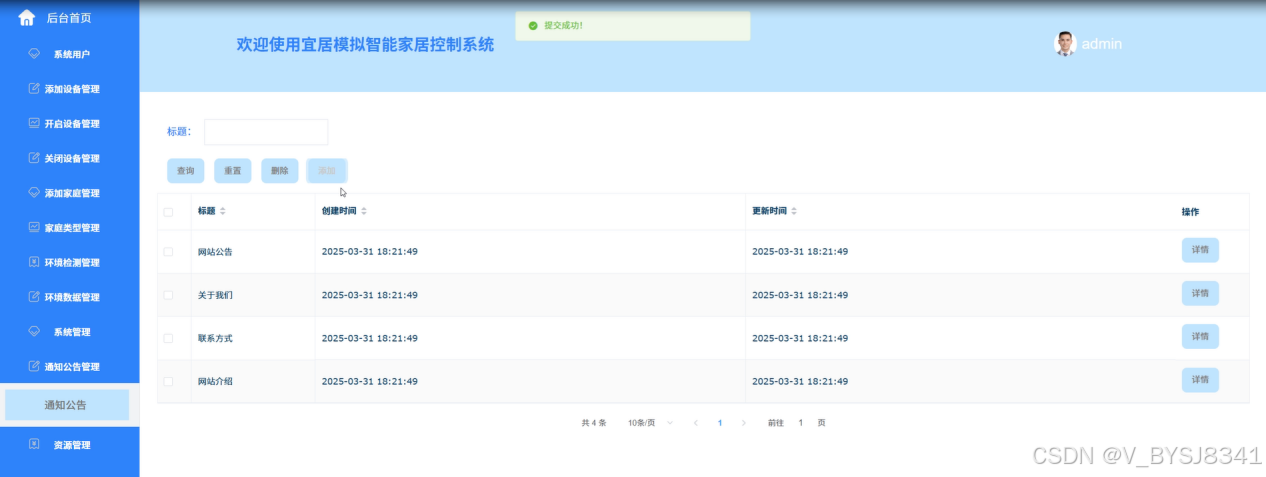The image size is (1266, 477).
Task: Click the admin avatar picture
Action: tap(1065, 43)
